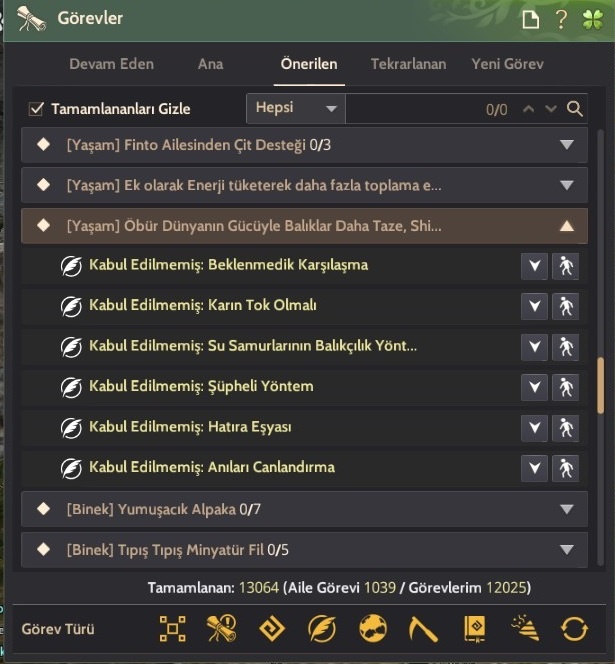Click the navigate icon for Şüpheli Yöntem
615x664 pixels.
[x=565, y=387]
